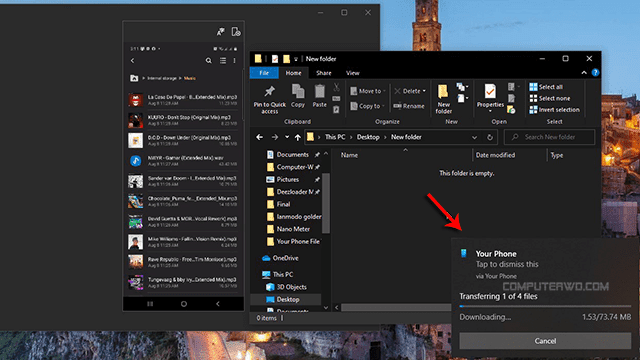Tap the Mike Williams mp3 thumbnail

coord(136,242)
